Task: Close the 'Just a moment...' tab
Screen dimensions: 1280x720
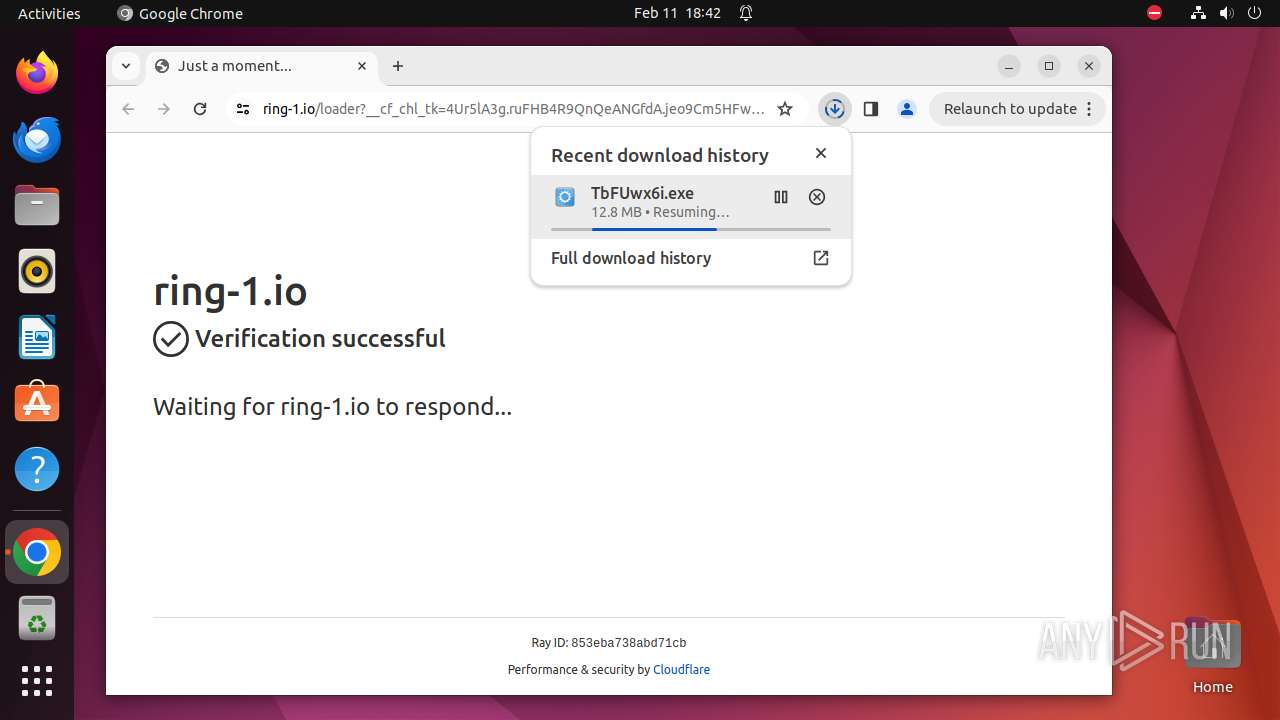Action: point(362,66)
